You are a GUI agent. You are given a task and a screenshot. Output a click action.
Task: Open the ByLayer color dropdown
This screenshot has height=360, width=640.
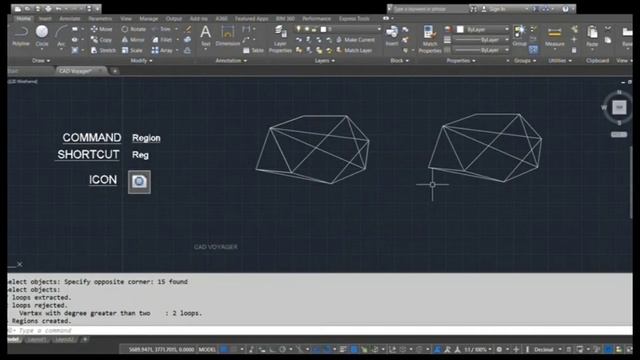pos(507,29)
